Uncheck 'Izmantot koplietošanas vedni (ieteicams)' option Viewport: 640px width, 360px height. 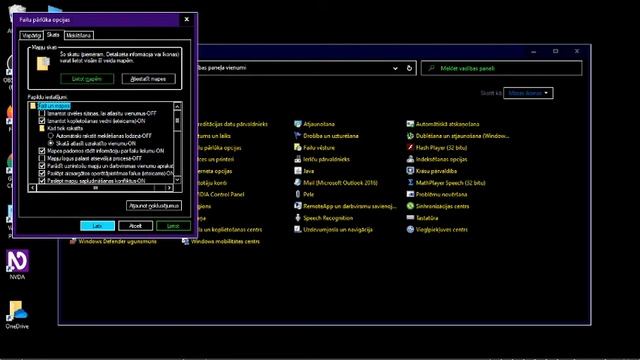(42, 121)
